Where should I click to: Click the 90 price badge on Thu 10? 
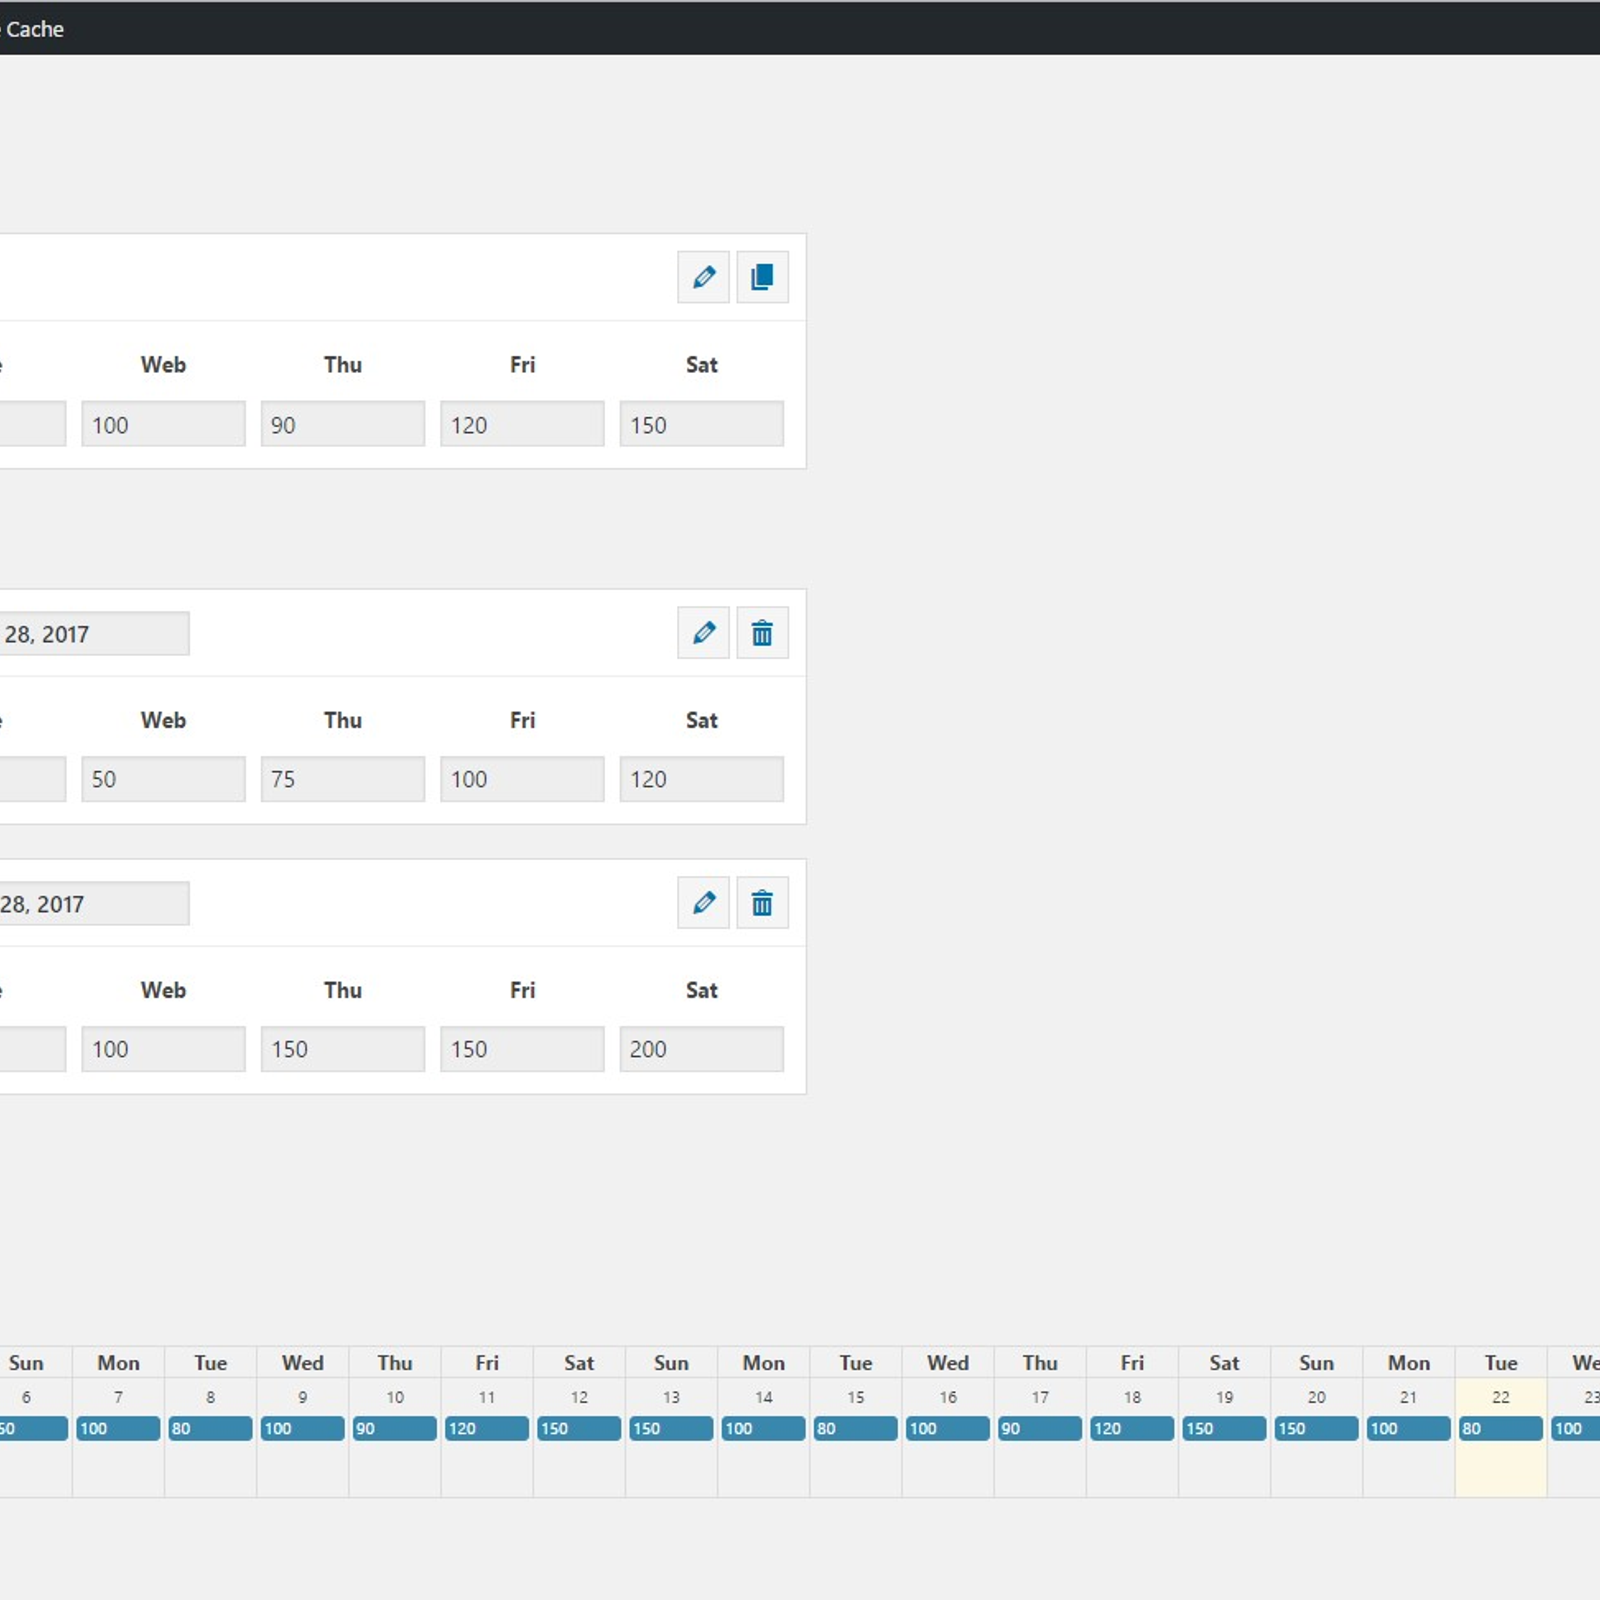pyautogui.click(x=395, y=1428)
